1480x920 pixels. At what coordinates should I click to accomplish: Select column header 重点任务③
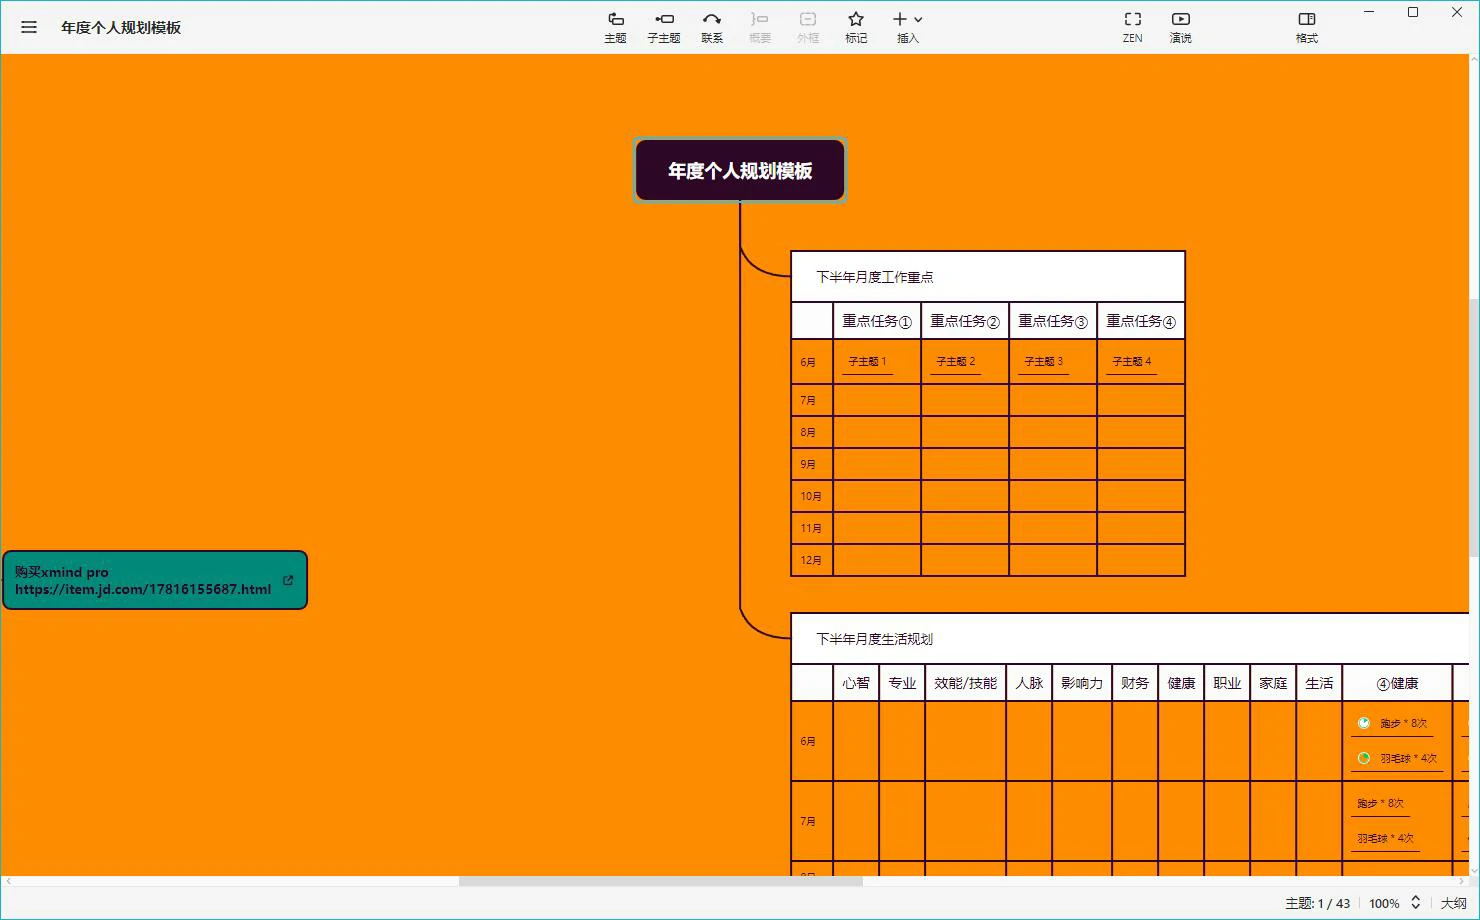pyautogui.click(x=1053, y=321)
